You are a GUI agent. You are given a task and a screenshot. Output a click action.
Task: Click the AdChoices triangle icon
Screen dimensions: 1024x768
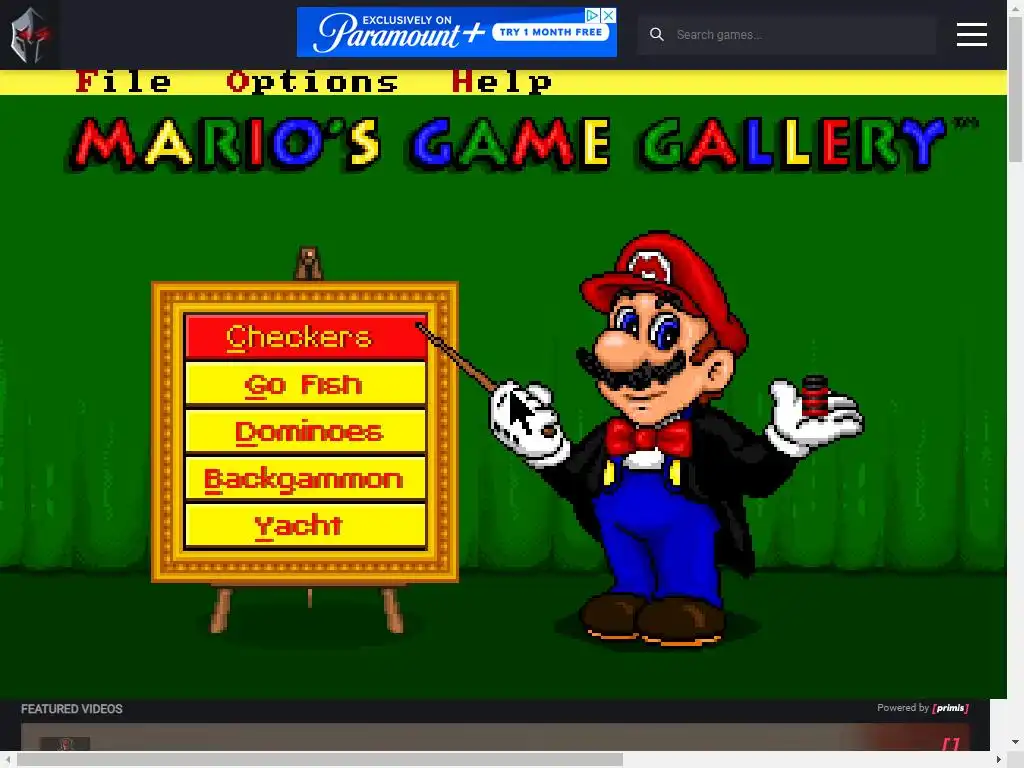pyautogui.click(x=592, y=15)
